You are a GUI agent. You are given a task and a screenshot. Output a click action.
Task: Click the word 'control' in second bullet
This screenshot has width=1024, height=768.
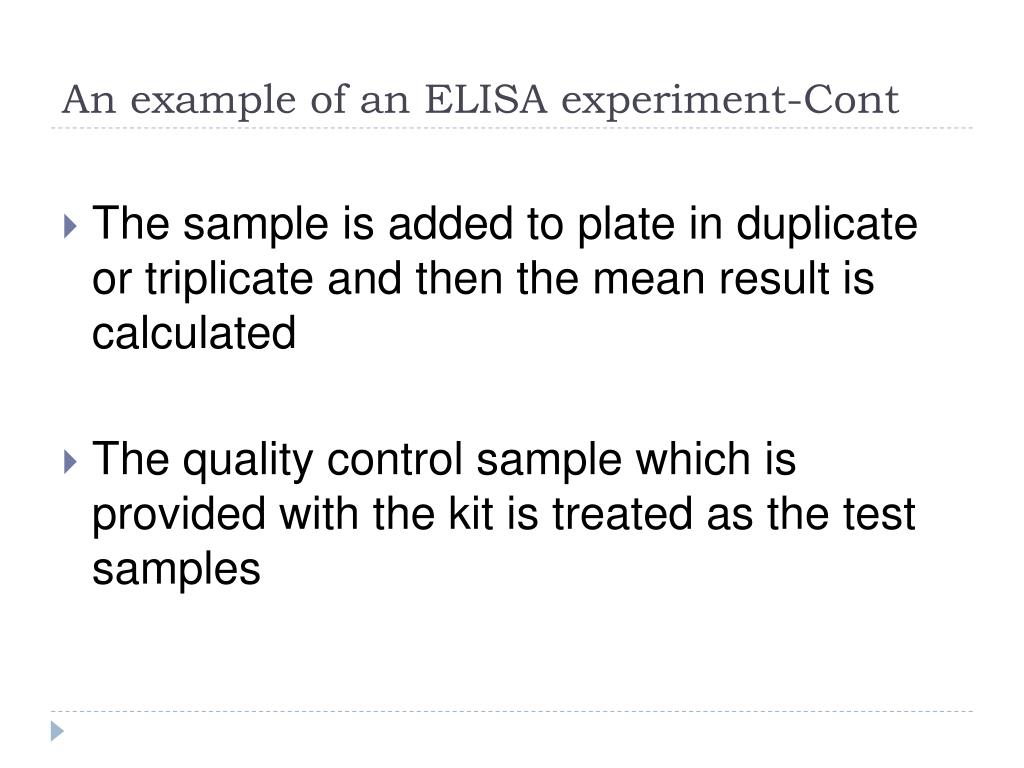[x=394, y=459]
